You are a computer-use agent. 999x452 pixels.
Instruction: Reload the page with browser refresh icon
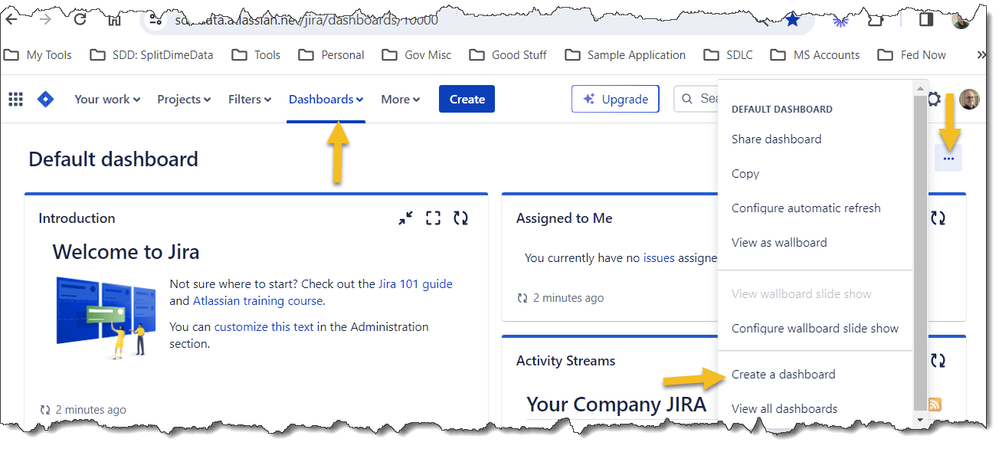80,19
